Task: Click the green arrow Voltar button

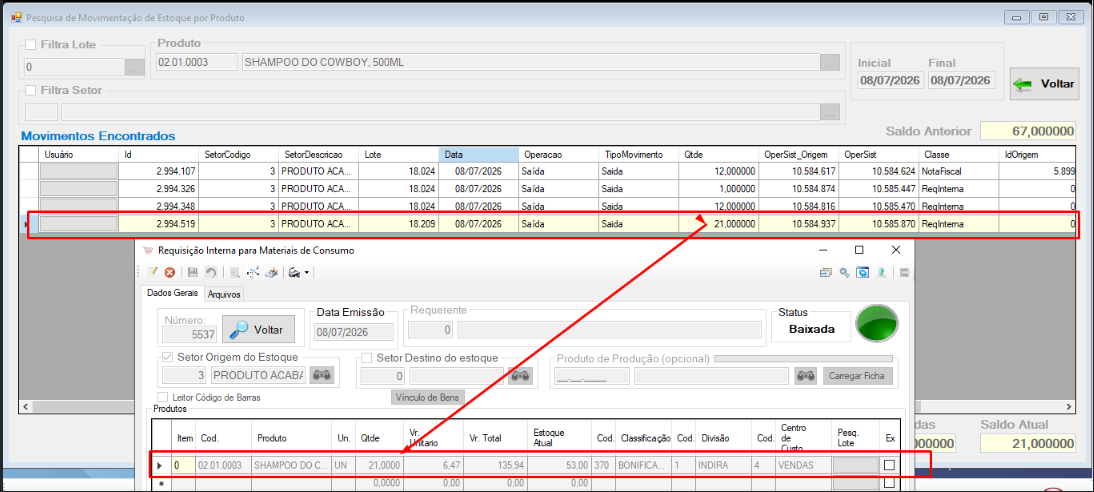Action: coord(1044,84)
